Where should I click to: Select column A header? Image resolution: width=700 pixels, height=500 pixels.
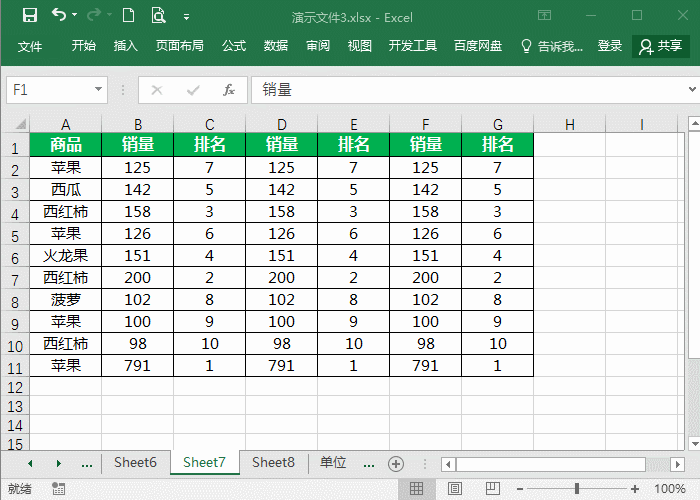[66, 124]
